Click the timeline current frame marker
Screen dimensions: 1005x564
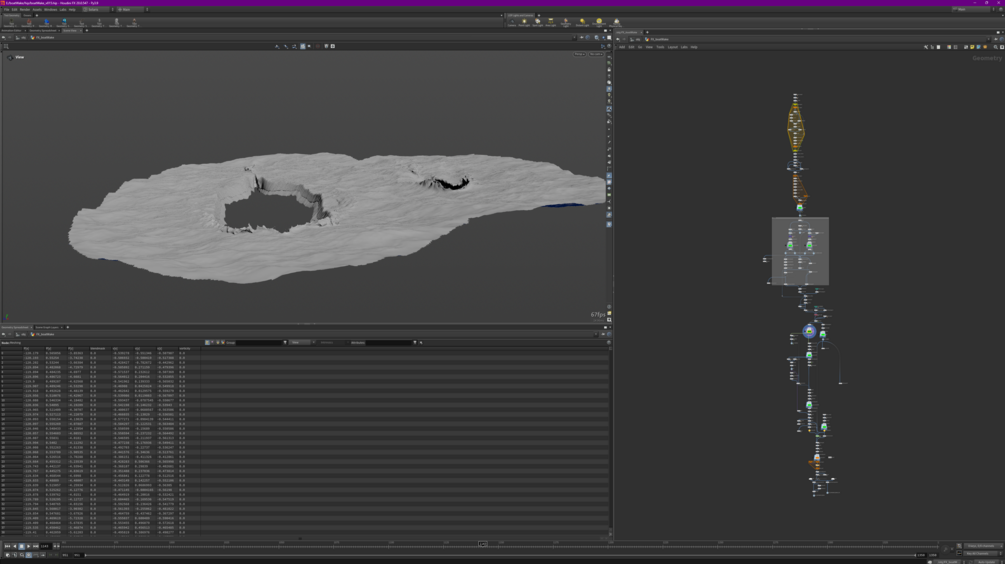[483, 543]
